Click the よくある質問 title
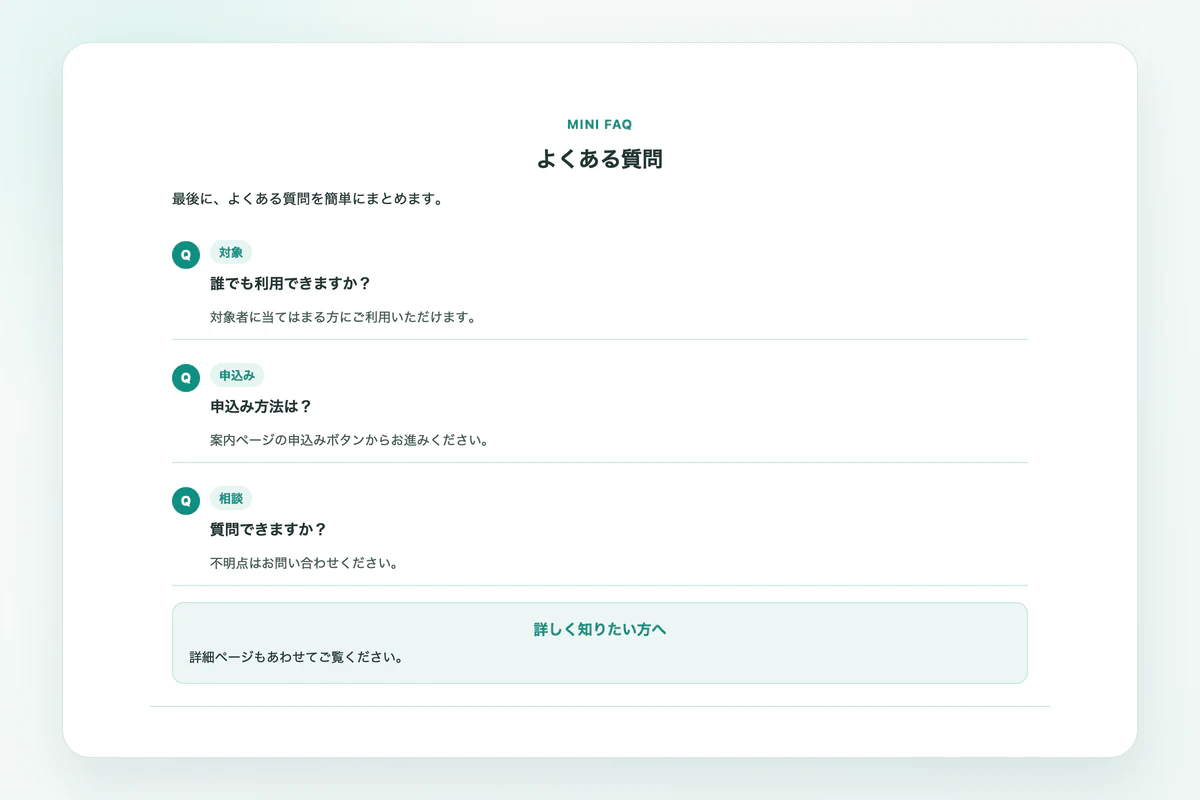Screen dimensions: 1200x800 [600, 159]
